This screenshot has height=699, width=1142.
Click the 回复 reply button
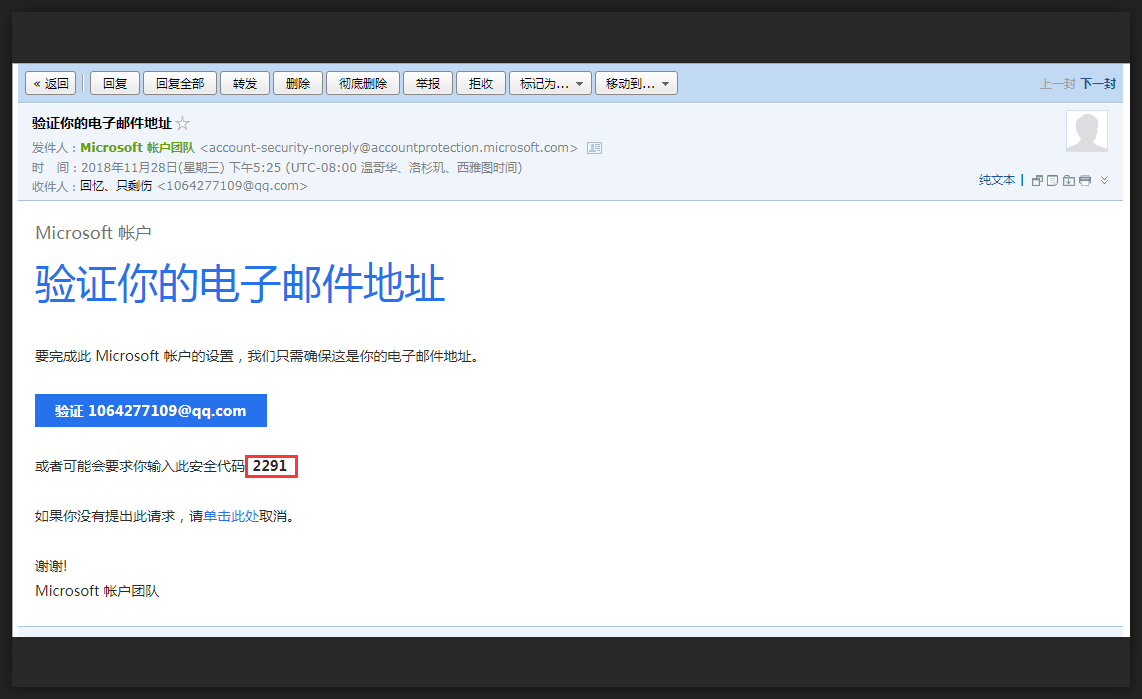[115, 84]
